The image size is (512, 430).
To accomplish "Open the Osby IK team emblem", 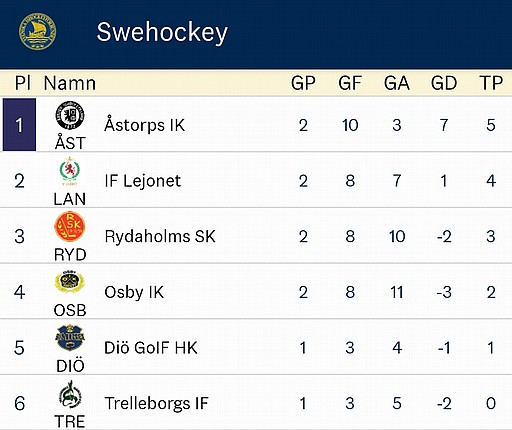I will pyautogui.click(x=70, y=282).
